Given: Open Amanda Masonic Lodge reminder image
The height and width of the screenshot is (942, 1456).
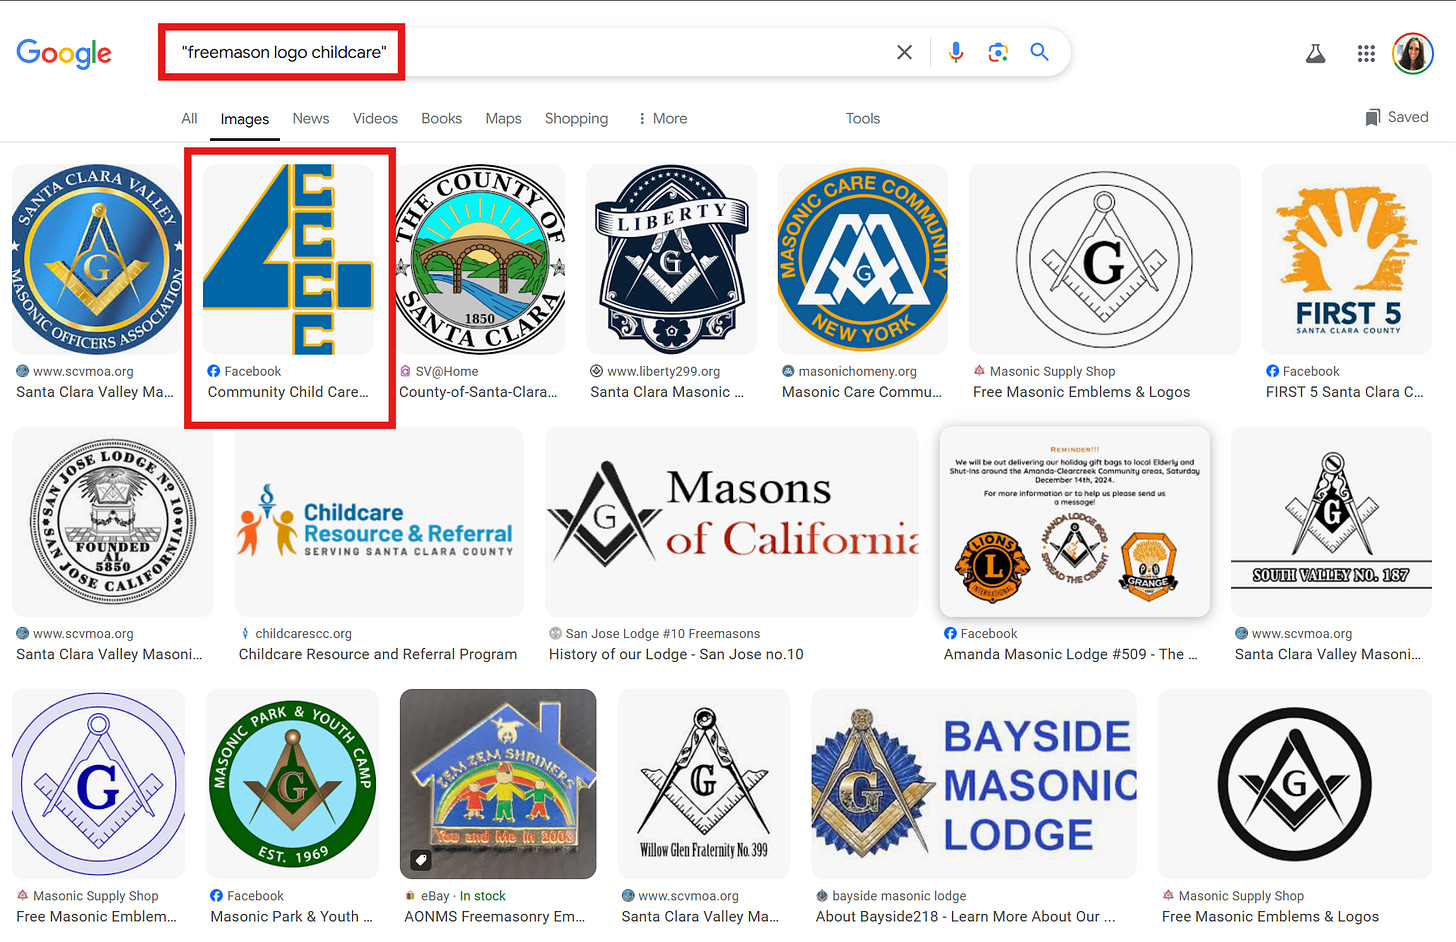Looking at the screenshot, I should [x=1075, y=522].
